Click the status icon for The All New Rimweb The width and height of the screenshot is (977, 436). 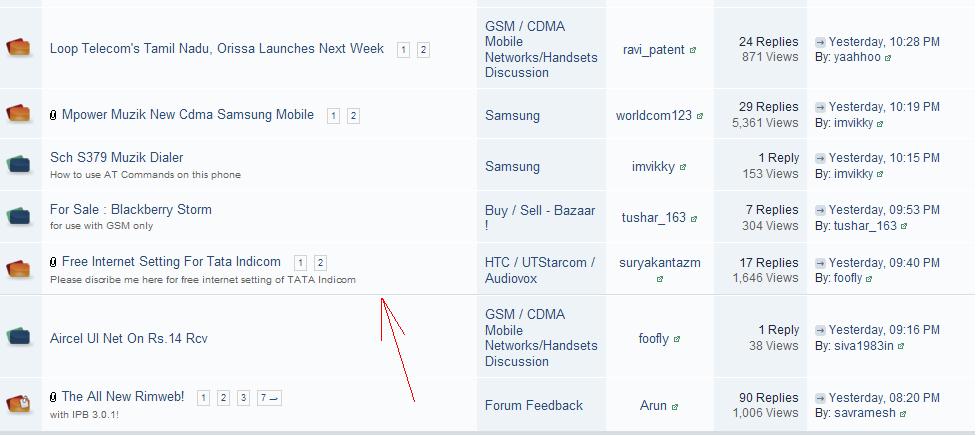click(x=18, y=403)
